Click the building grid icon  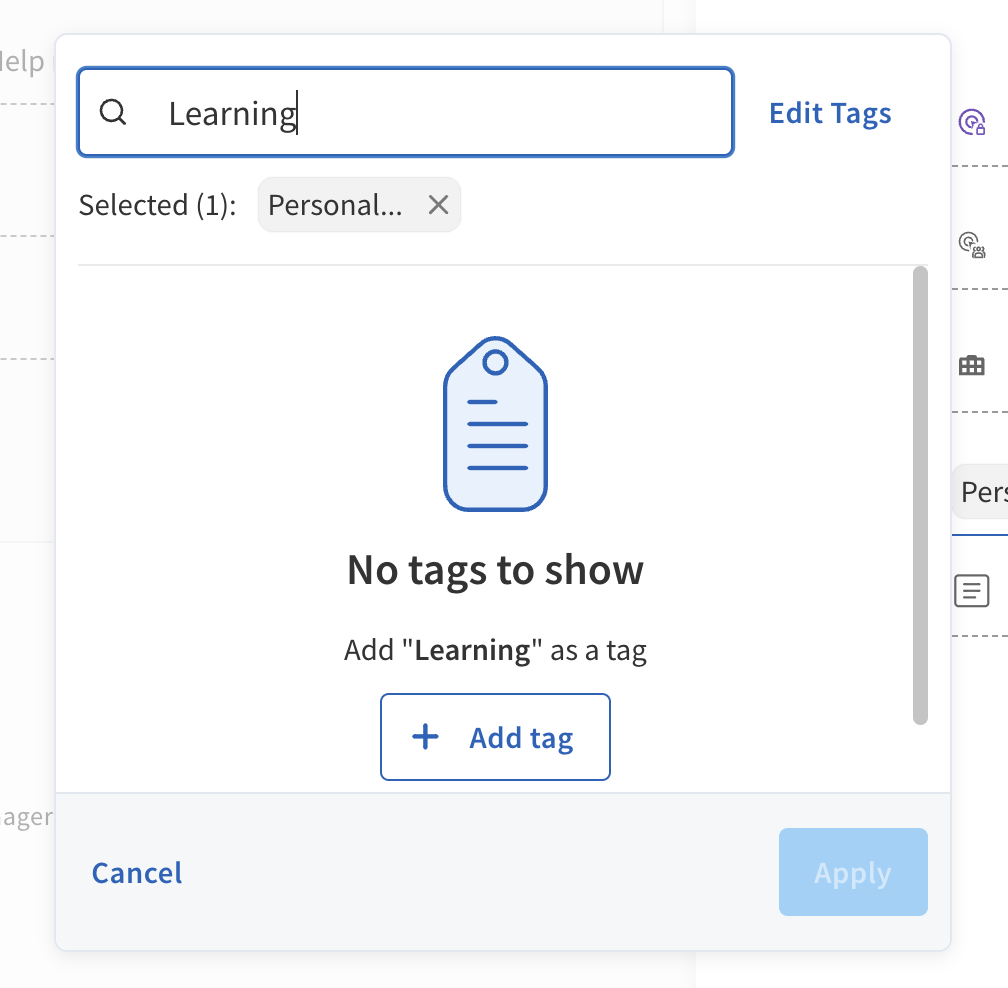click(x=971, y=366)
